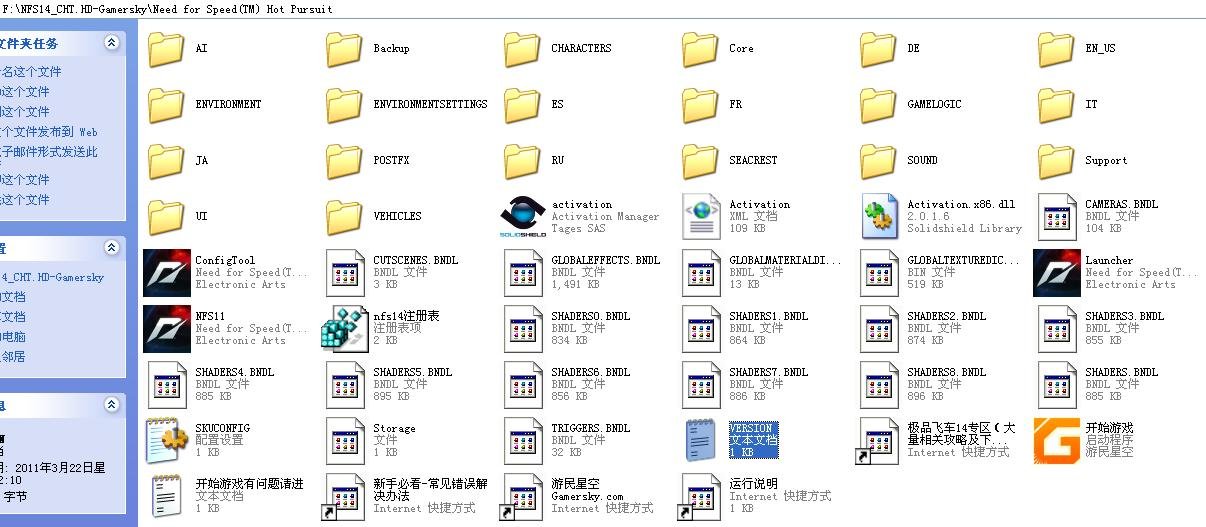1206x527 pixels.
Task: Open the SEACREST folder
Action: pos(700,161)
